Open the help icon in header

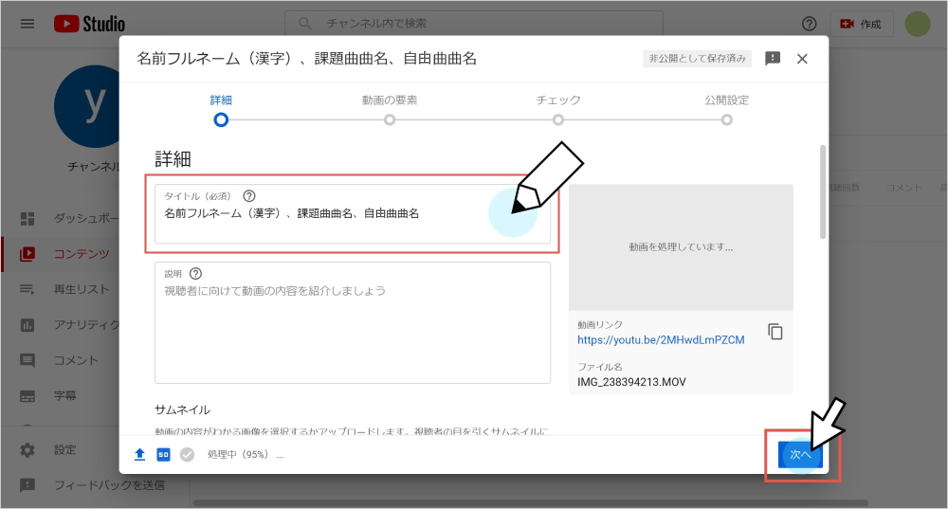809,24
